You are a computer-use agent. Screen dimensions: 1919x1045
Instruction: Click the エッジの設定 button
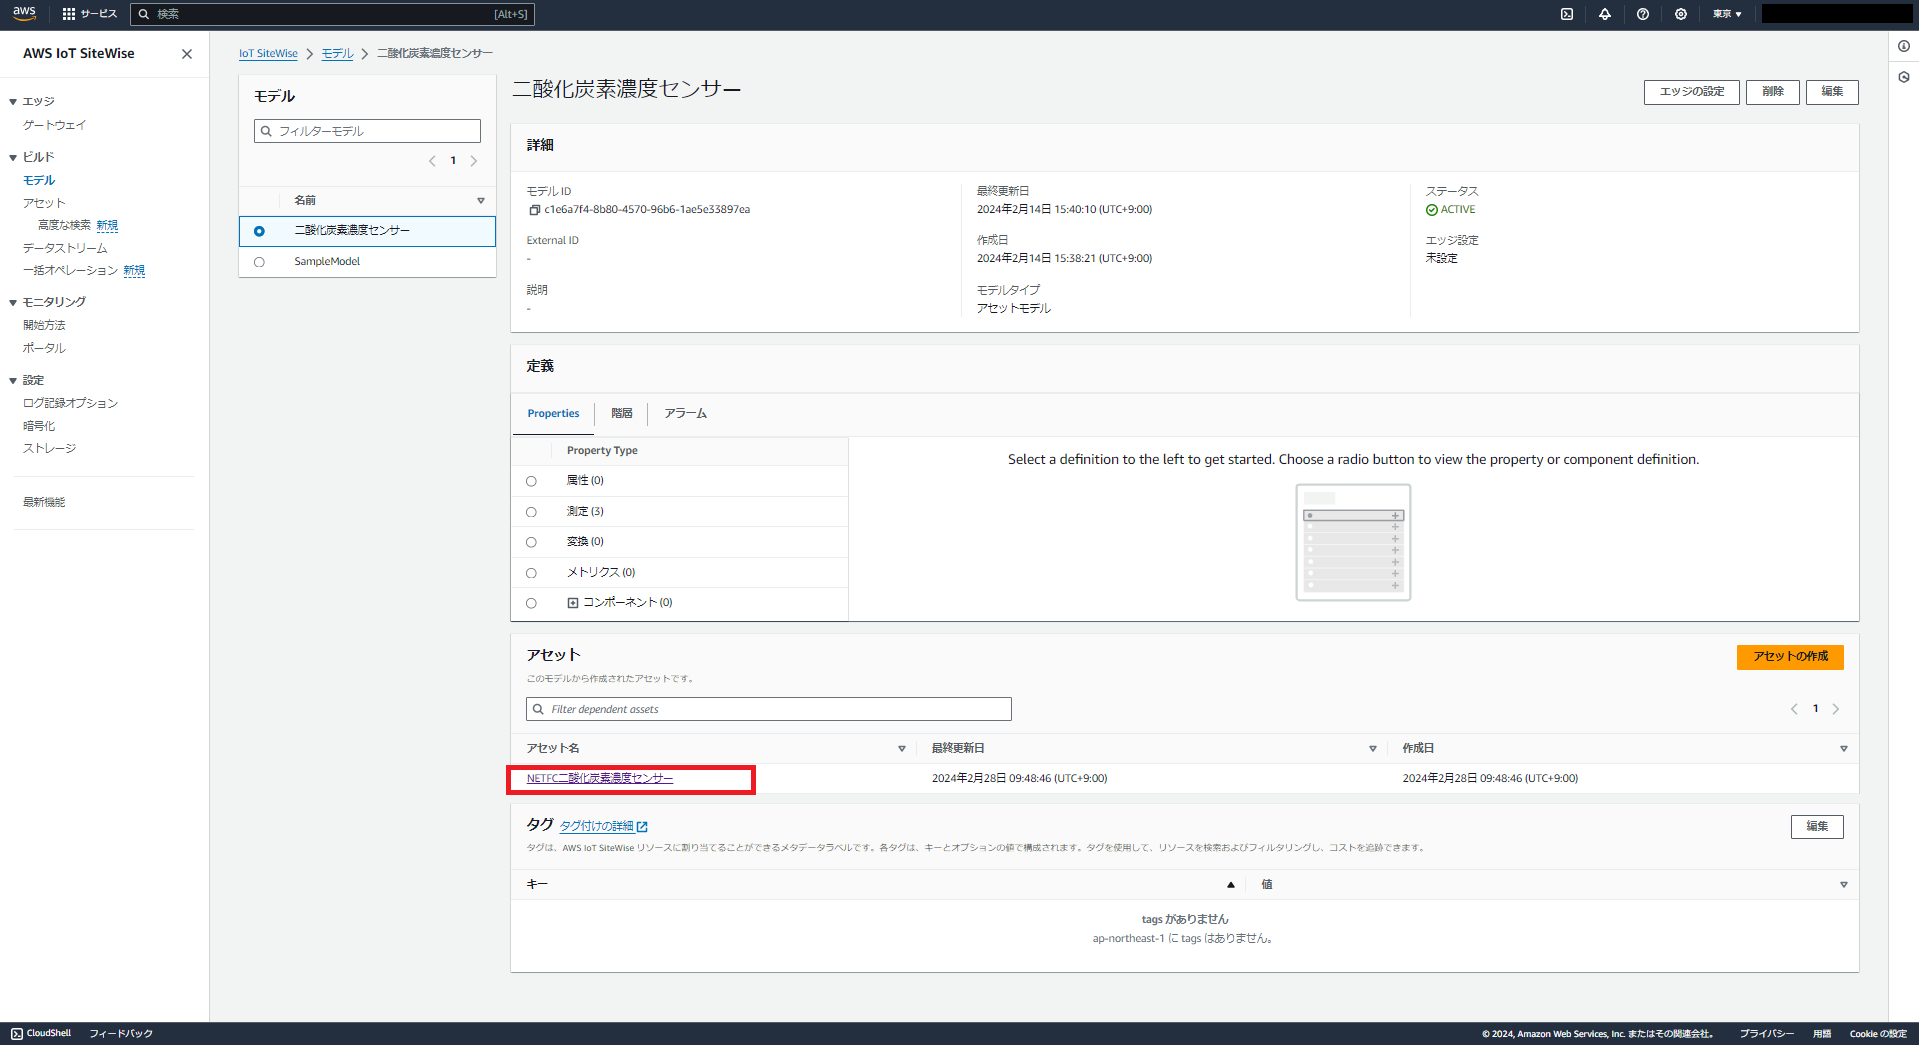pyautogui.click(x=1692, y=92)
